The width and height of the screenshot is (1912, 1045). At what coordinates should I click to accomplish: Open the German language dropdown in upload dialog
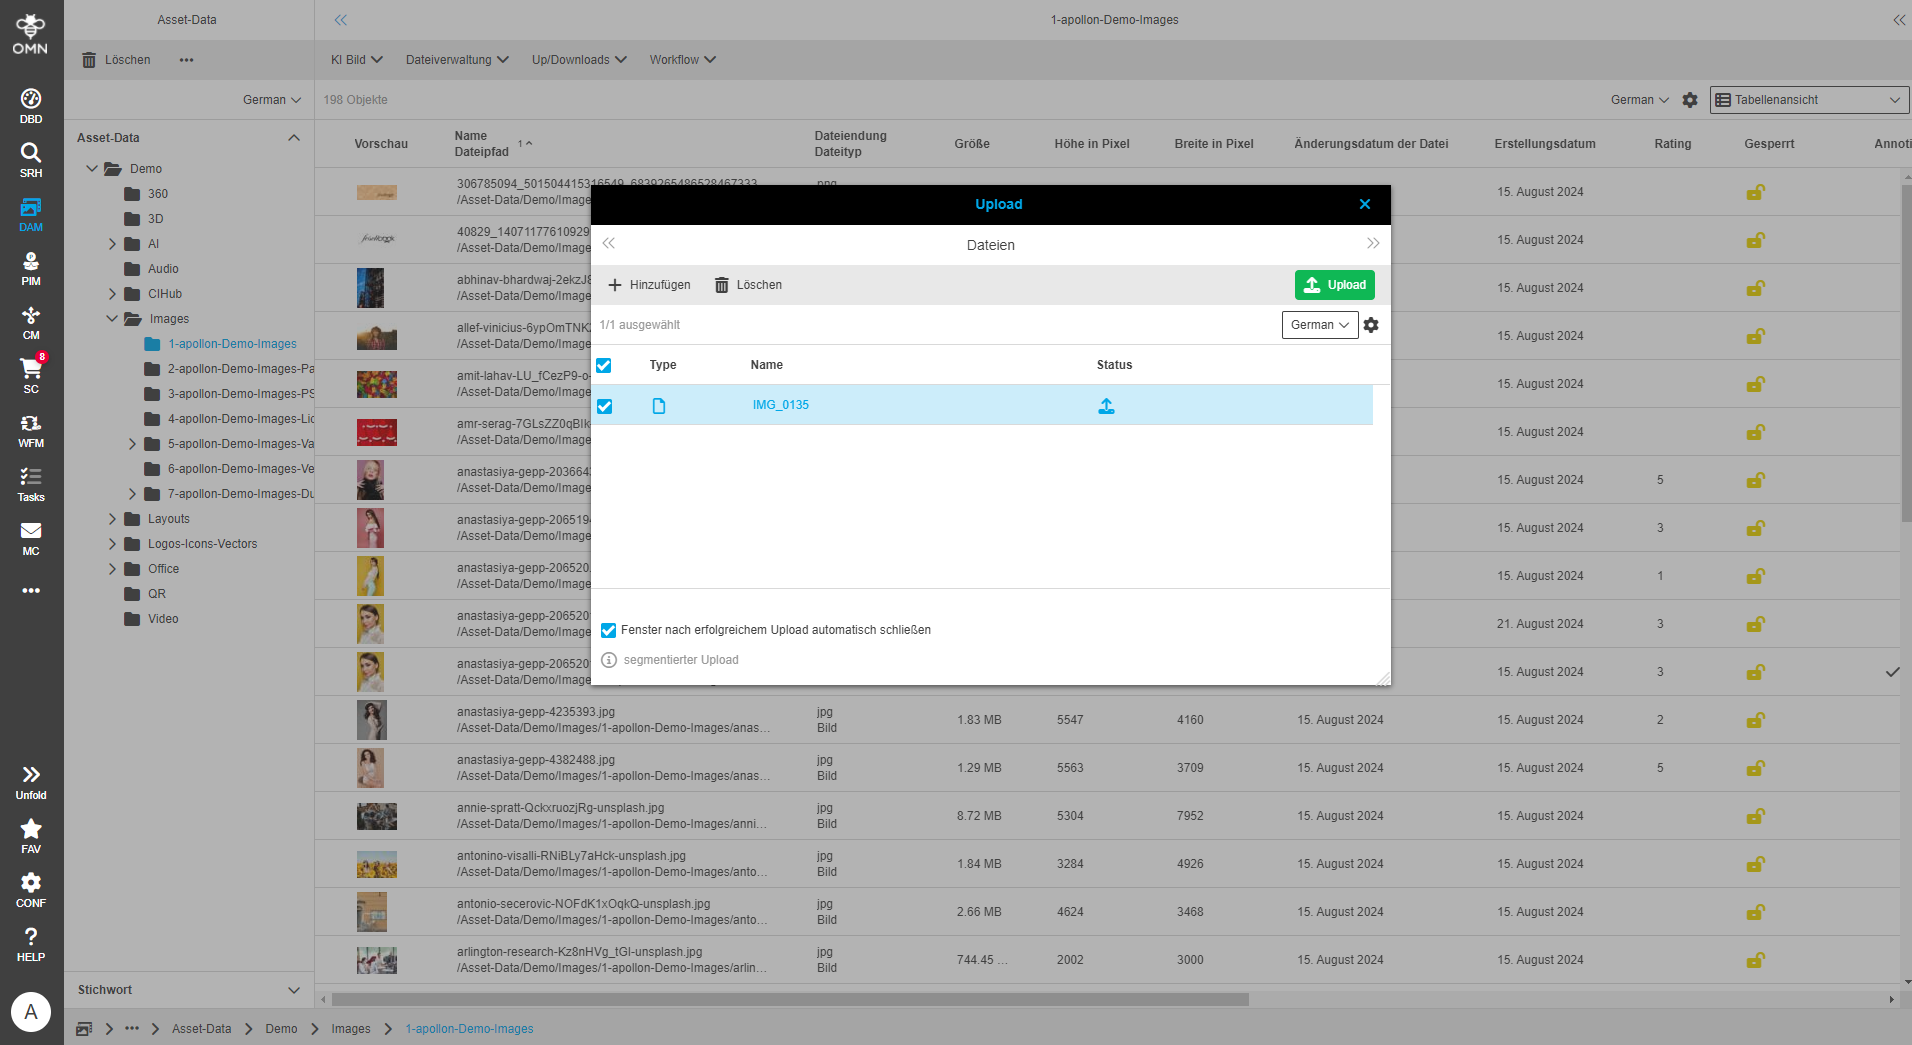pos(1319,325)
